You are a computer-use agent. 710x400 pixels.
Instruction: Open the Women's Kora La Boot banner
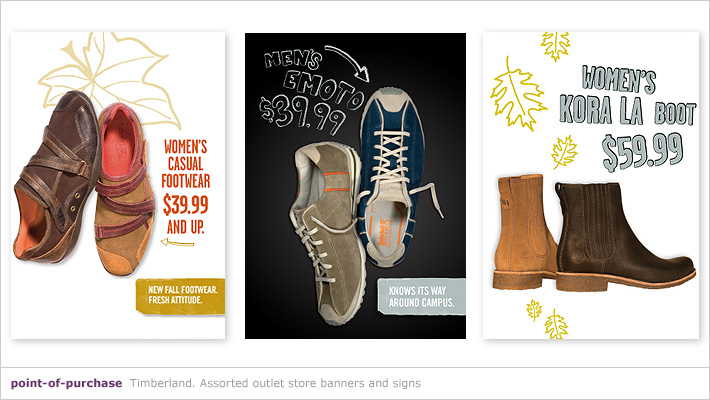click(591, 185)
